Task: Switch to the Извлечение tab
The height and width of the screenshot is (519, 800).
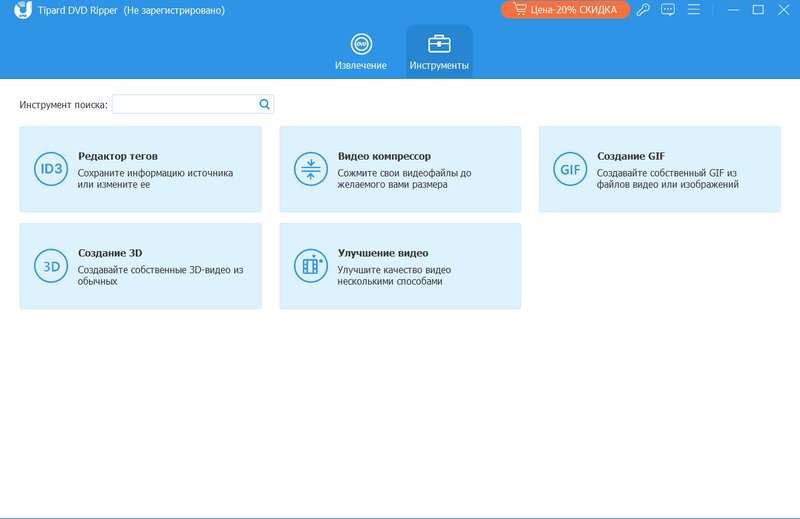Action: click(361, 52)
